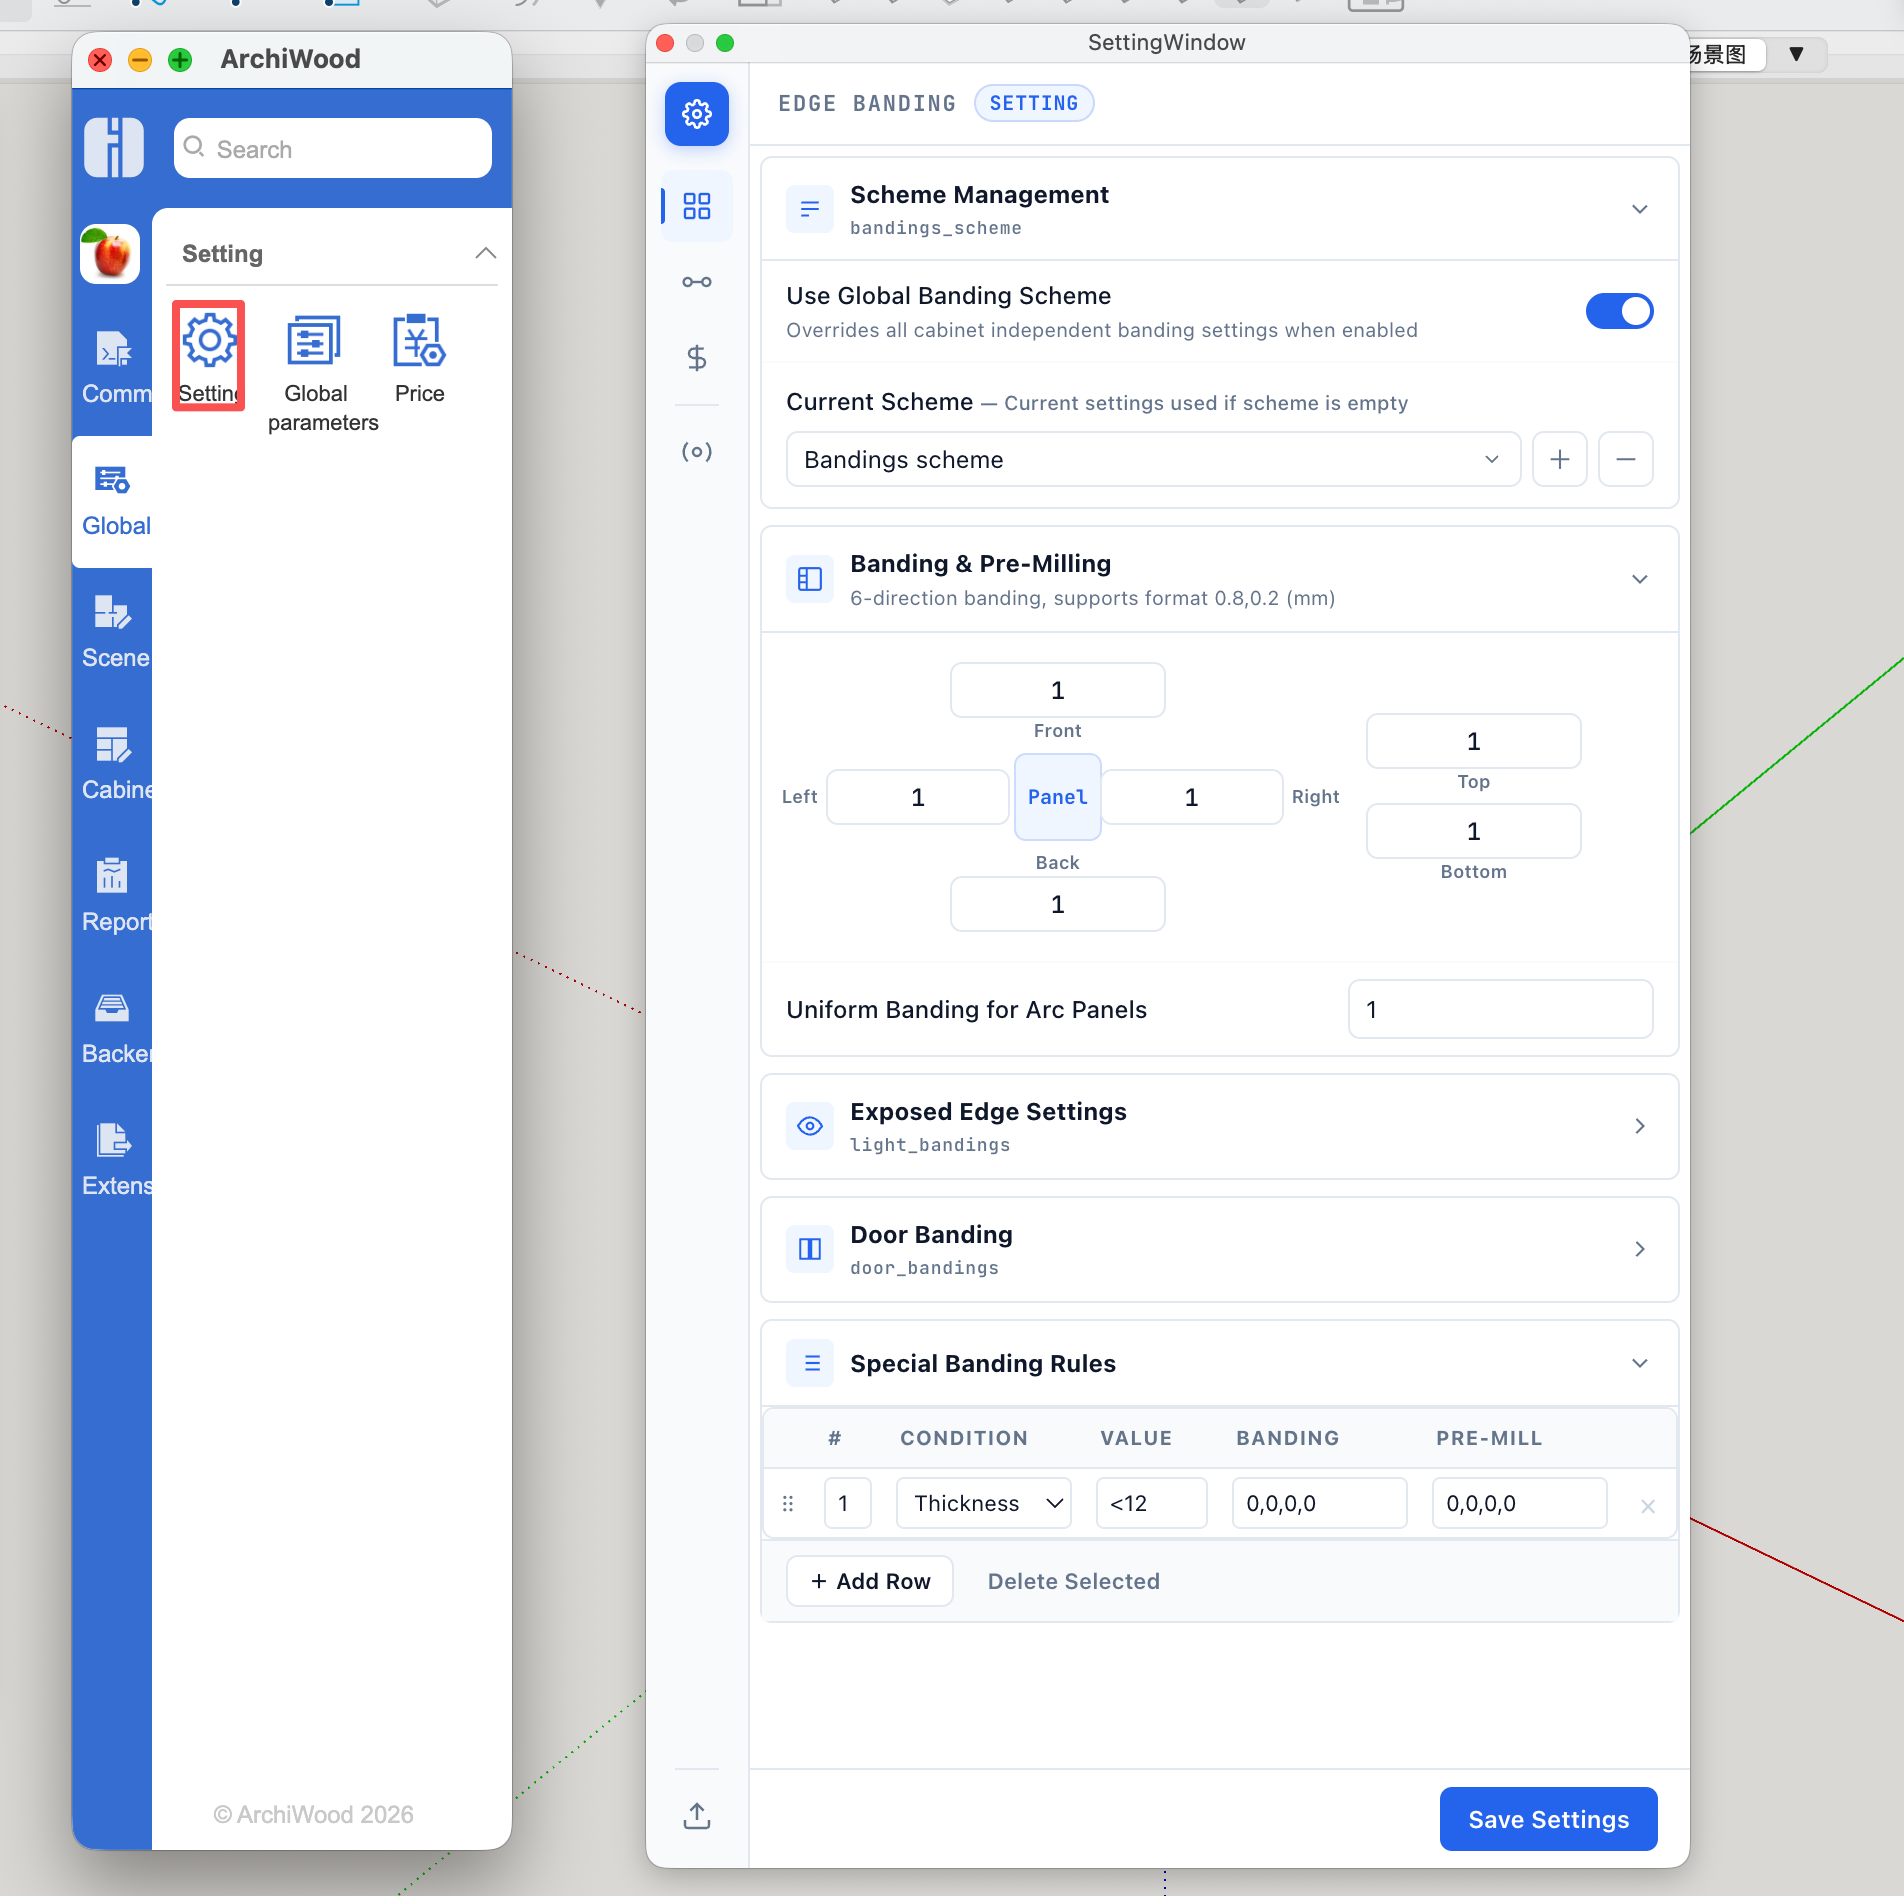
Task: Add a new scheme with plus button
Action: click(1560, 460)
